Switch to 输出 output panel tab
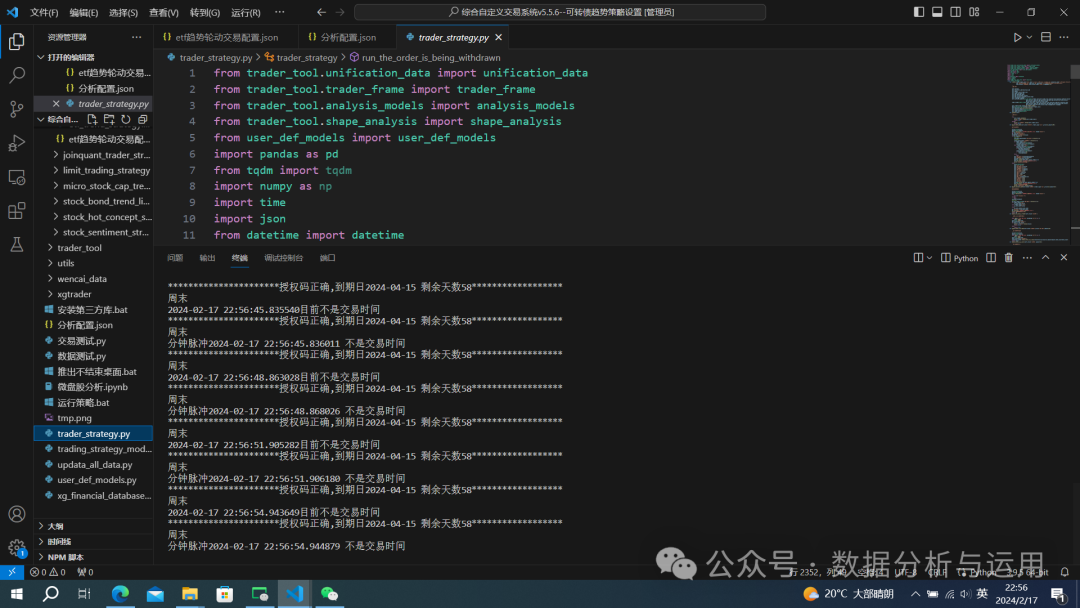Image resolution: width=1080 pixels, height=608 pixels. 207,258
